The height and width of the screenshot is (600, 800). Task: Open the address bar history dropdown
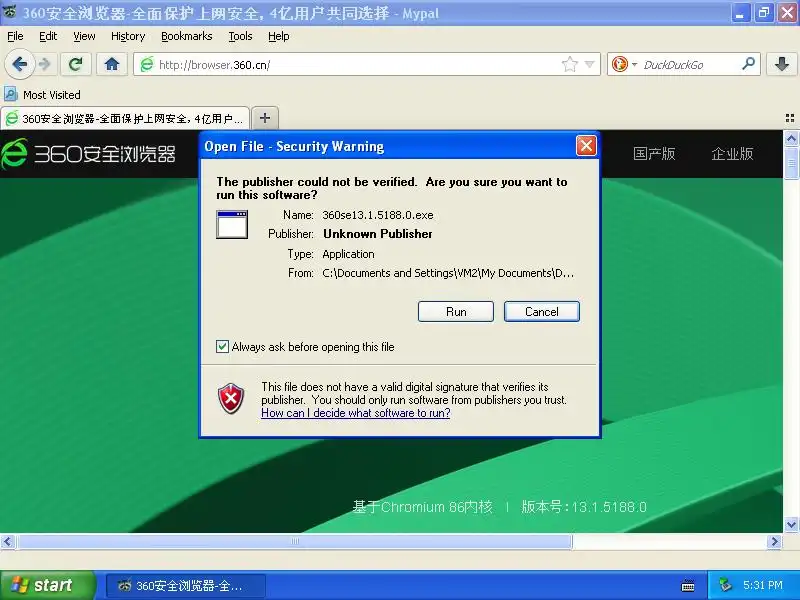[590, 64]
